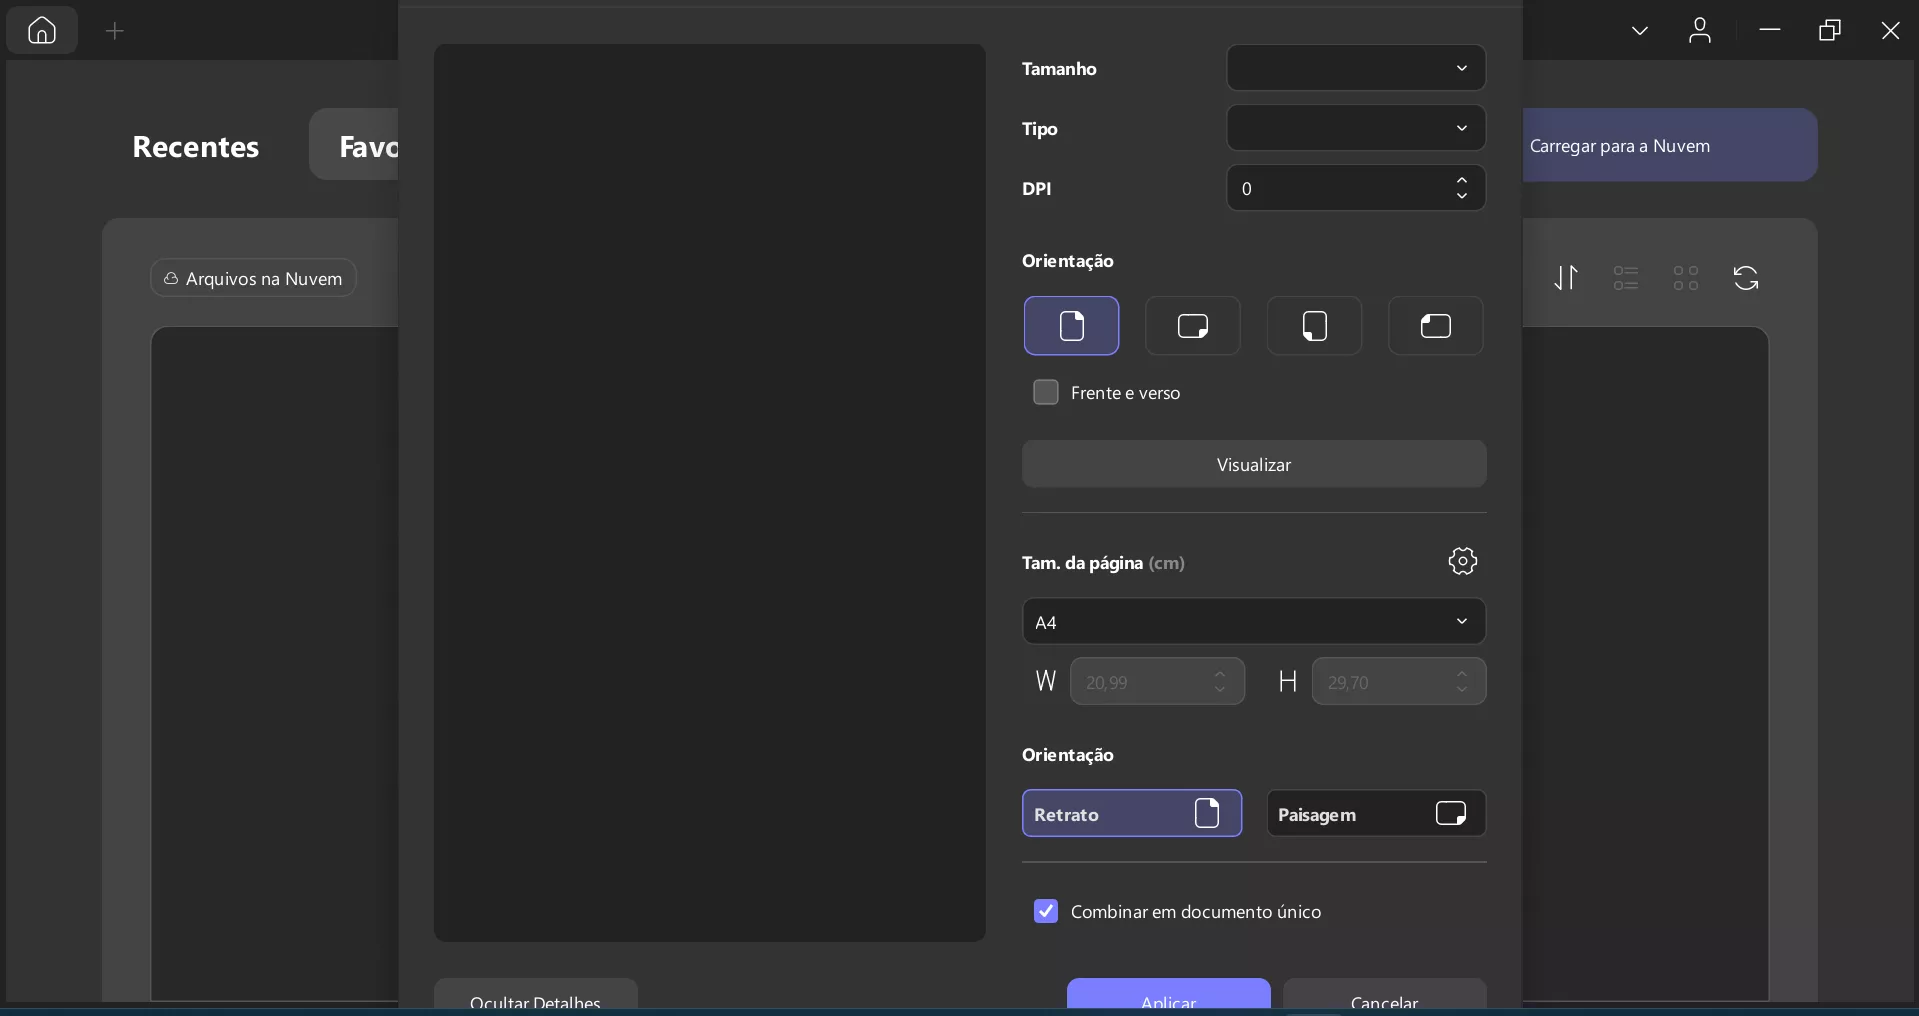This screenshot has width=1919, height=1016.
Task: Decrease DPI with the down arrow
Action: point(1462,196)
